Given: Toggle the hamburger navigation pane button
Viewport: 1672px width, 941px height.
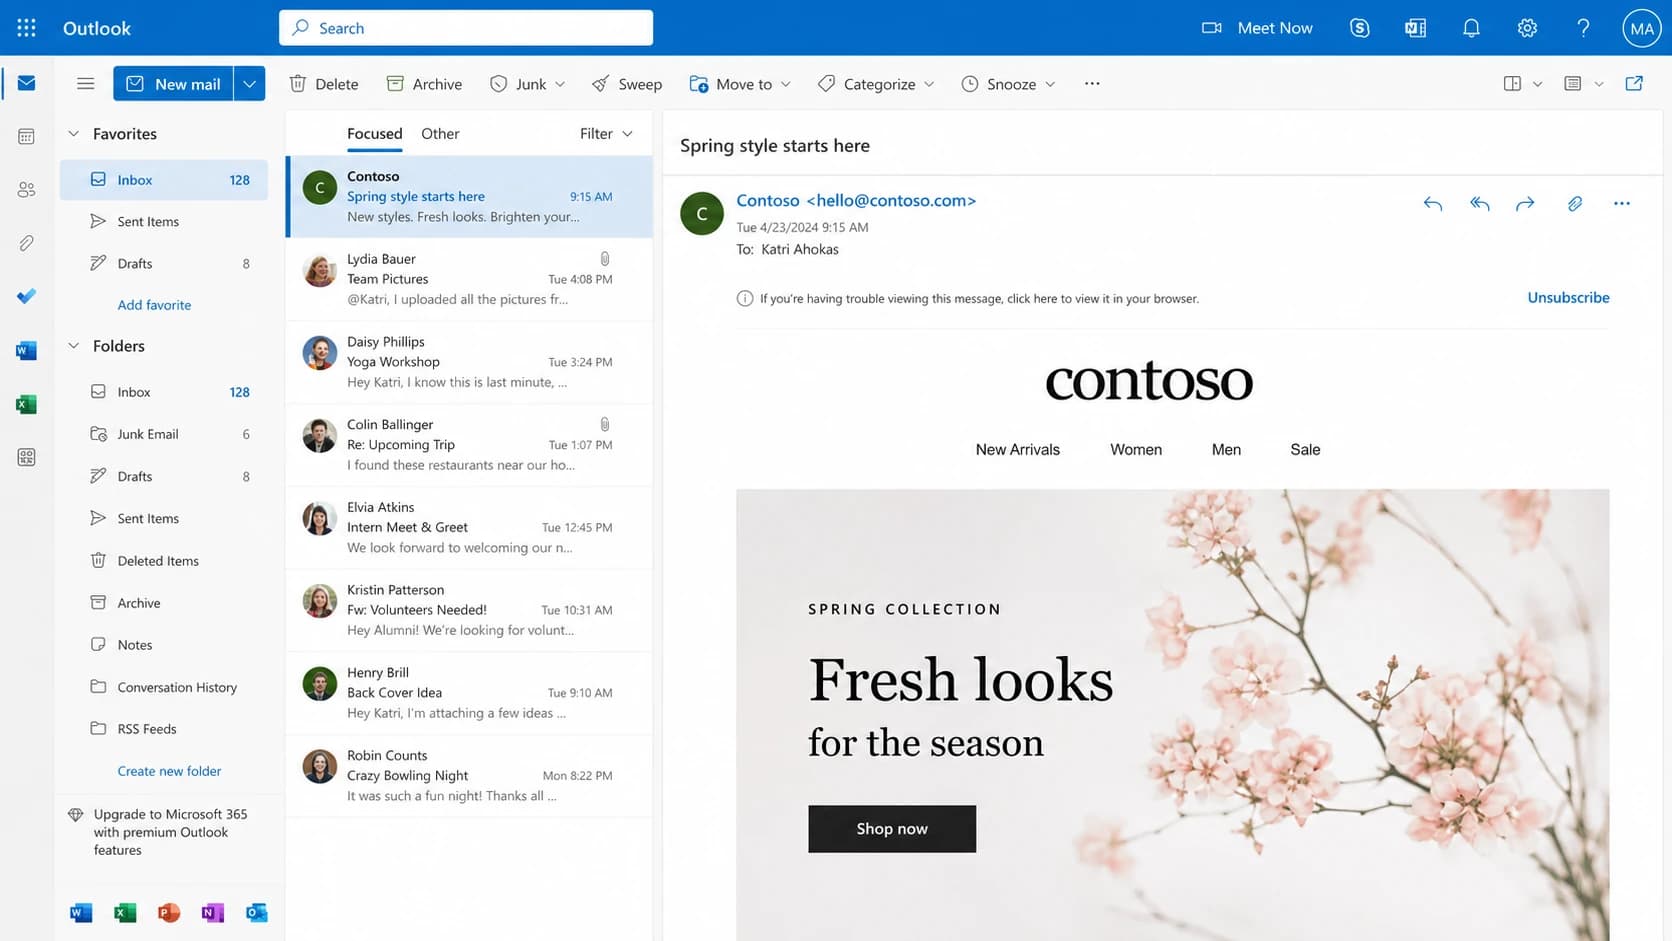Looking at the screenshot, I should 86,84.
